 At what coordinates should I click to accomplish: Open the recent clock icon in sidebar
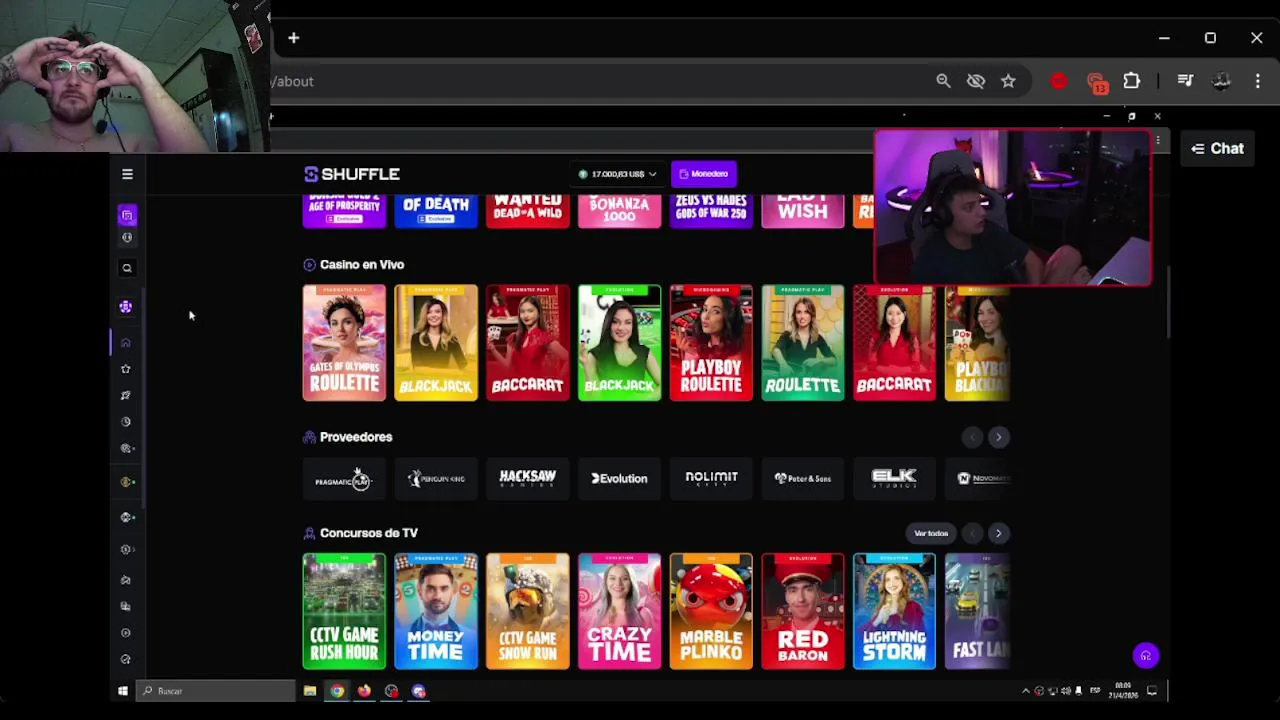click(126, 422)
